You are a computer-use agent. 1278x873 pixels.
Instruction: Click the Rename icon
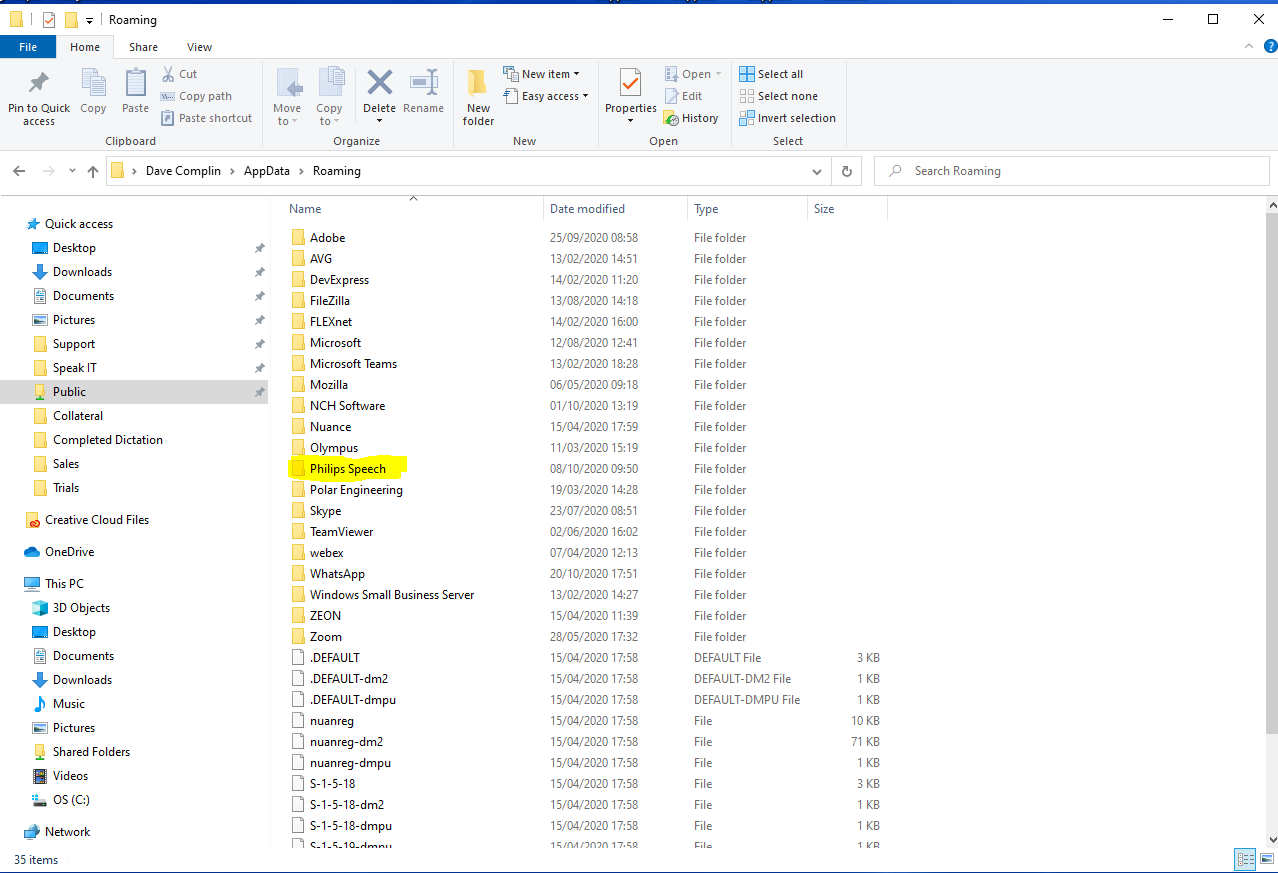point(424,92)
